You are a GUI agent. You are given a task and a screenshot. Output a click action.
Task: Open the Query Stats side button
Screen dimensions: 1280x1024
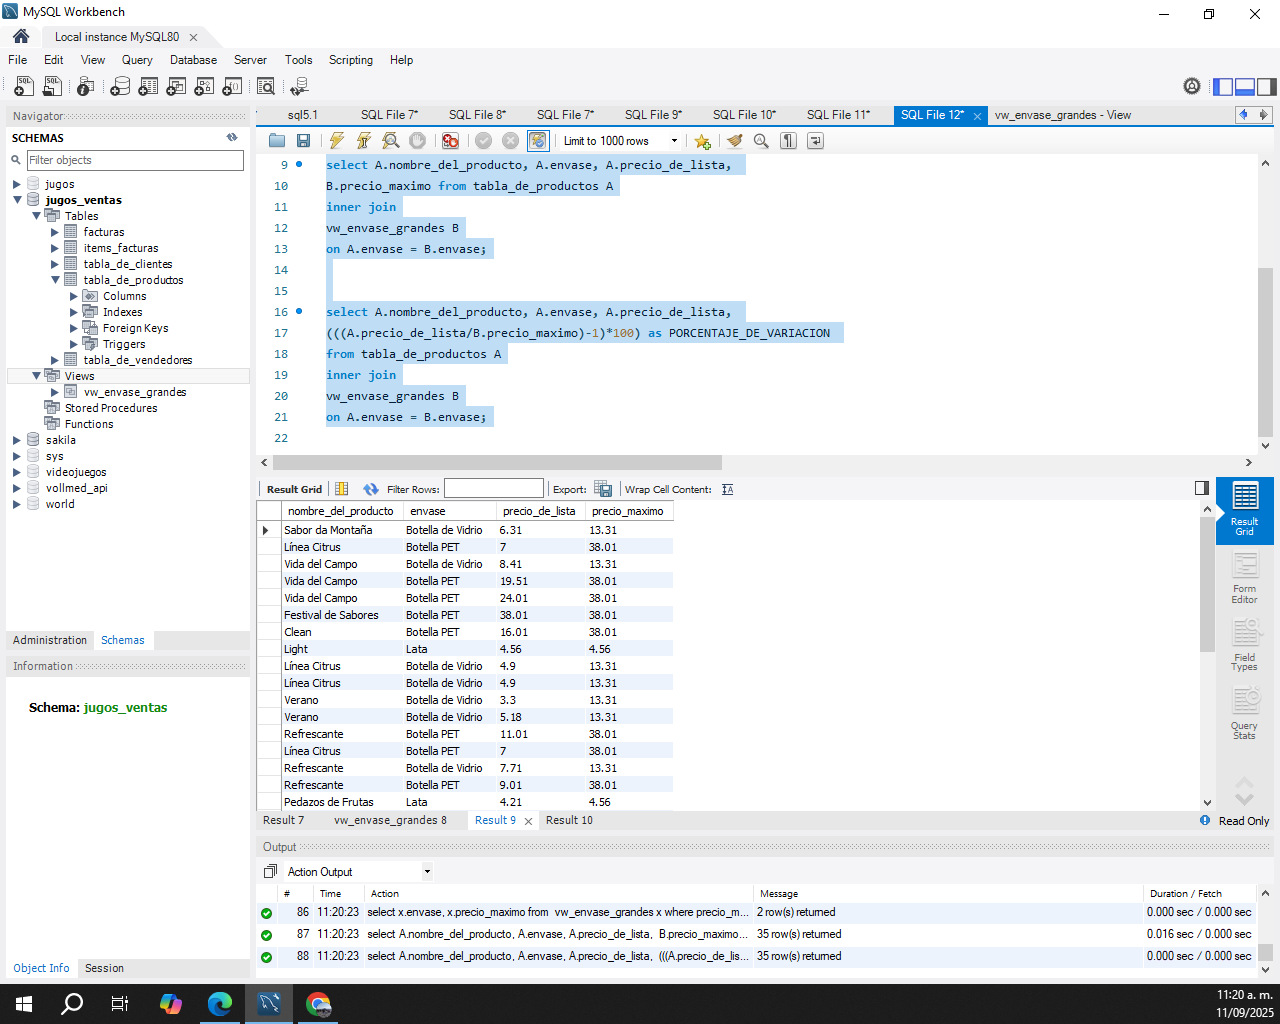(1245, 714)
